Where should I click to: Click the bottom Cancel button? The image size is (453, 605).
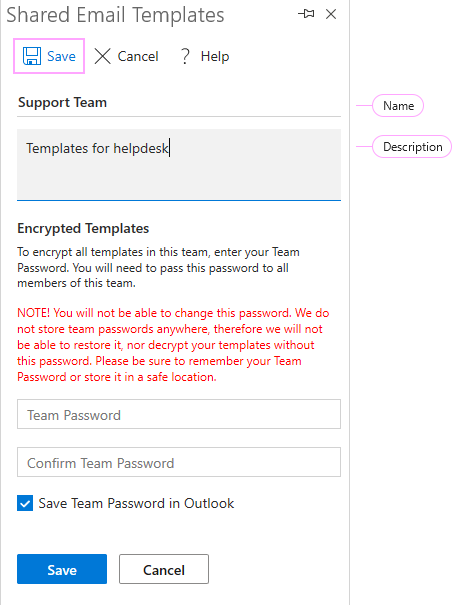tap(164, 569)
